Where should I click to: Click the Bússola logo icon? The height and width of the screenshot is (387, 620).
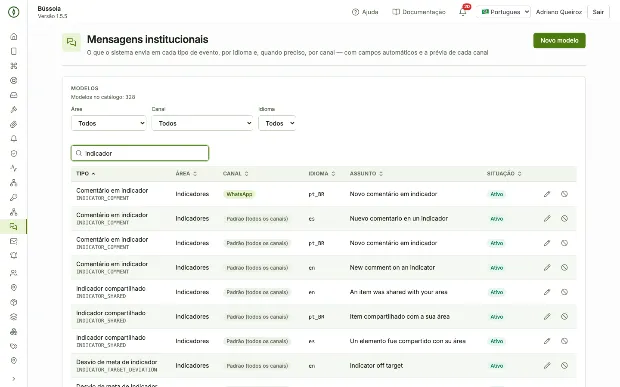(14, 12)
